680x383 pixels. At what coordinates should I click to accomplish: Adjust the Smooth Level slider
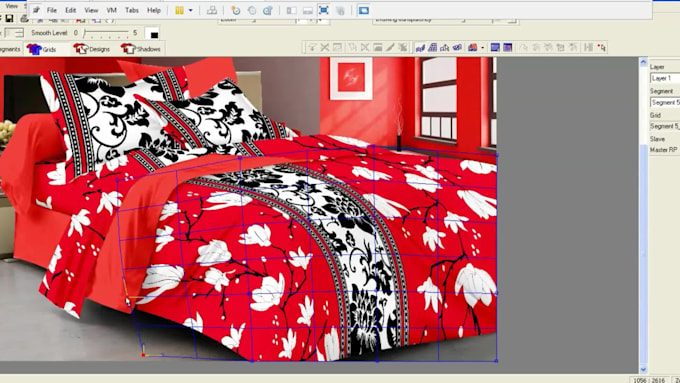pos(107,33)
